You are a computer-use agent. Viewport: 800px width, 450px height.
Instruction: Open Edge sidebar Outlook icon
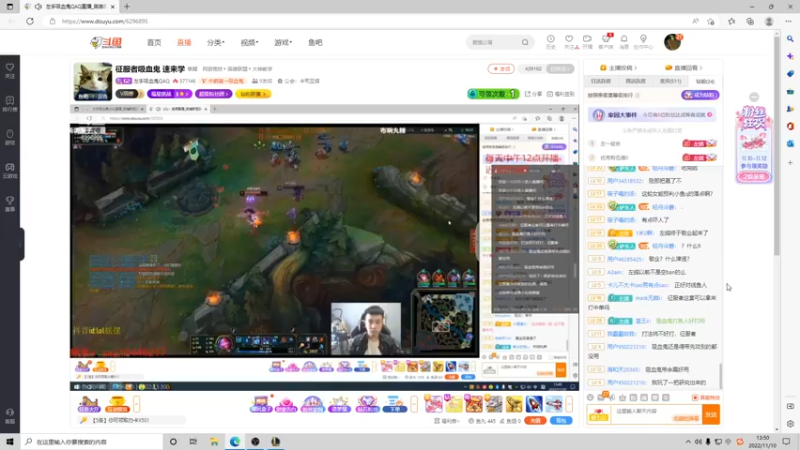790,144
